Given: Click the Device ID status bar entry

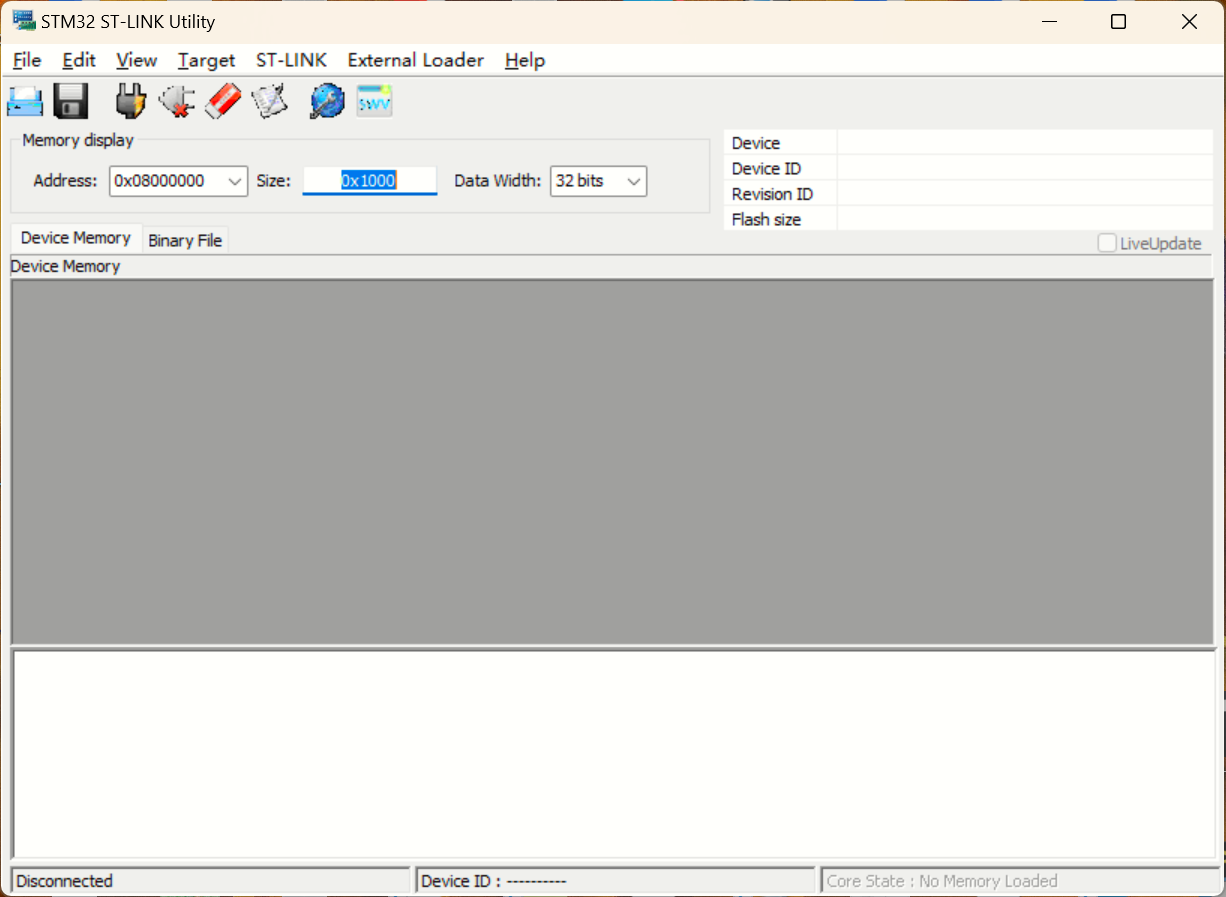Looking at the screenshot, I should 615,881.
